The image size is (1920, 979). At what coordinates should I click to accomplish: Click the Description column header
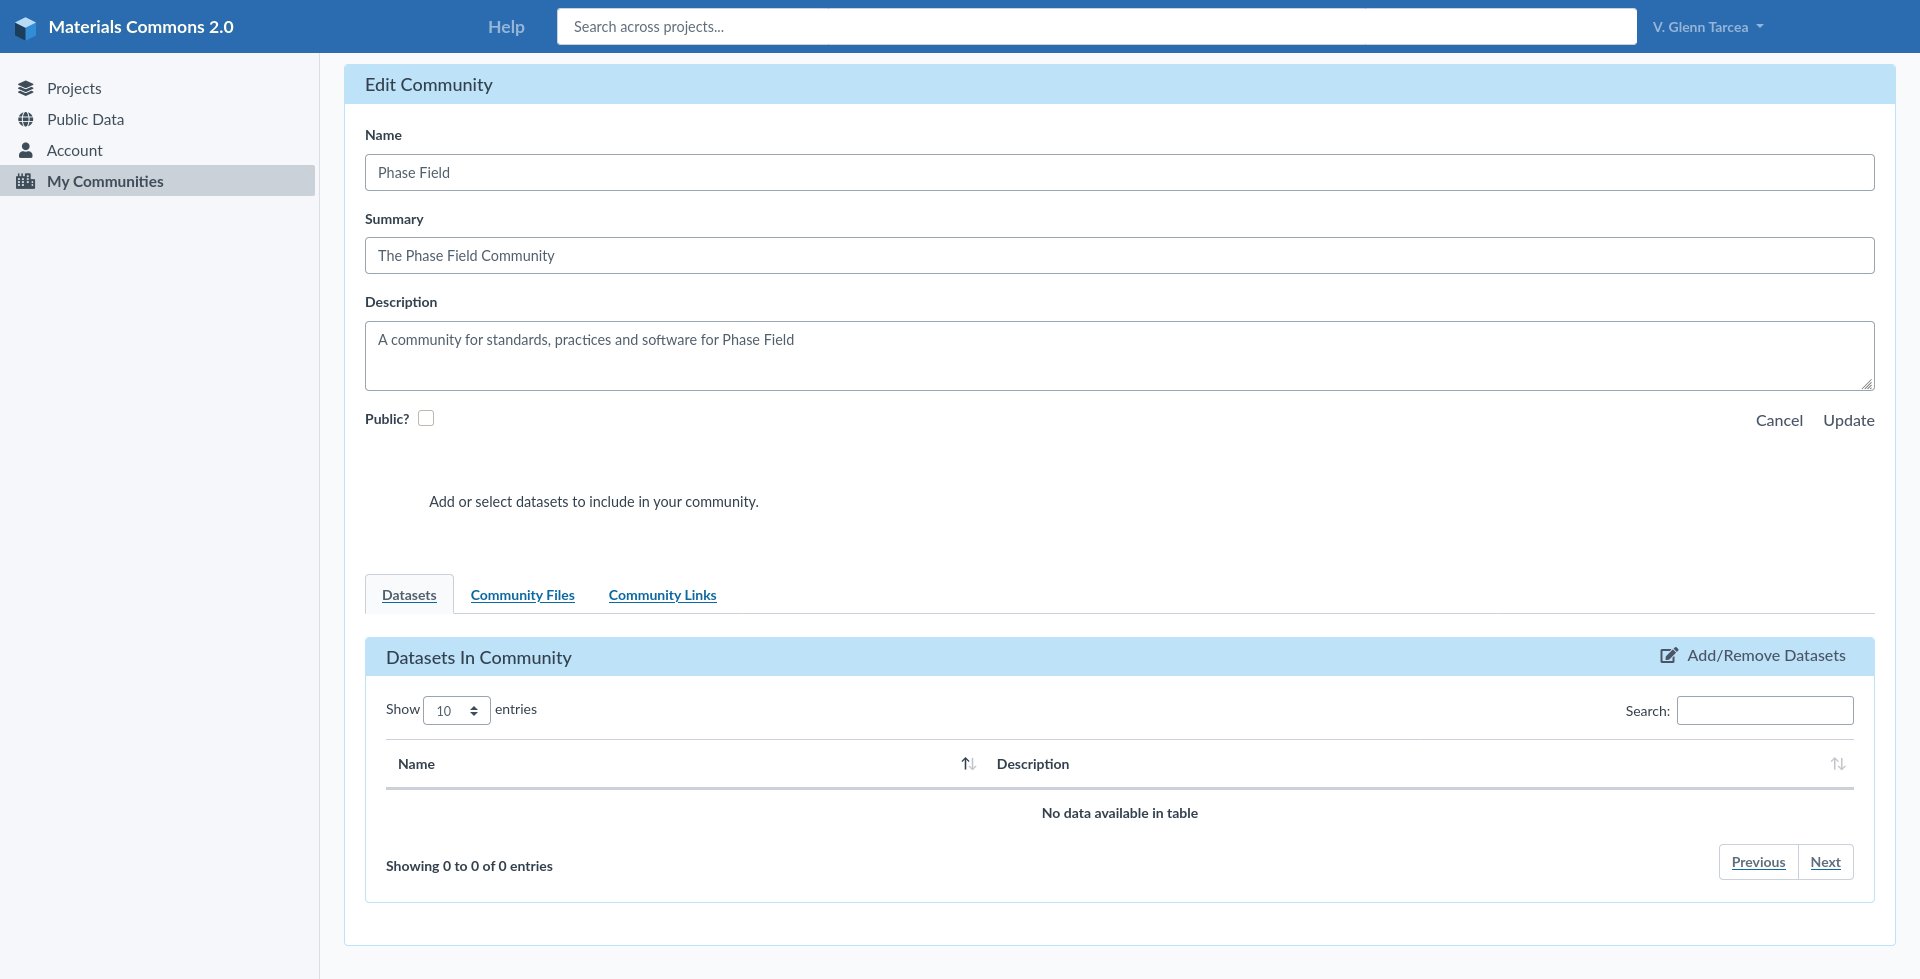1419,764
